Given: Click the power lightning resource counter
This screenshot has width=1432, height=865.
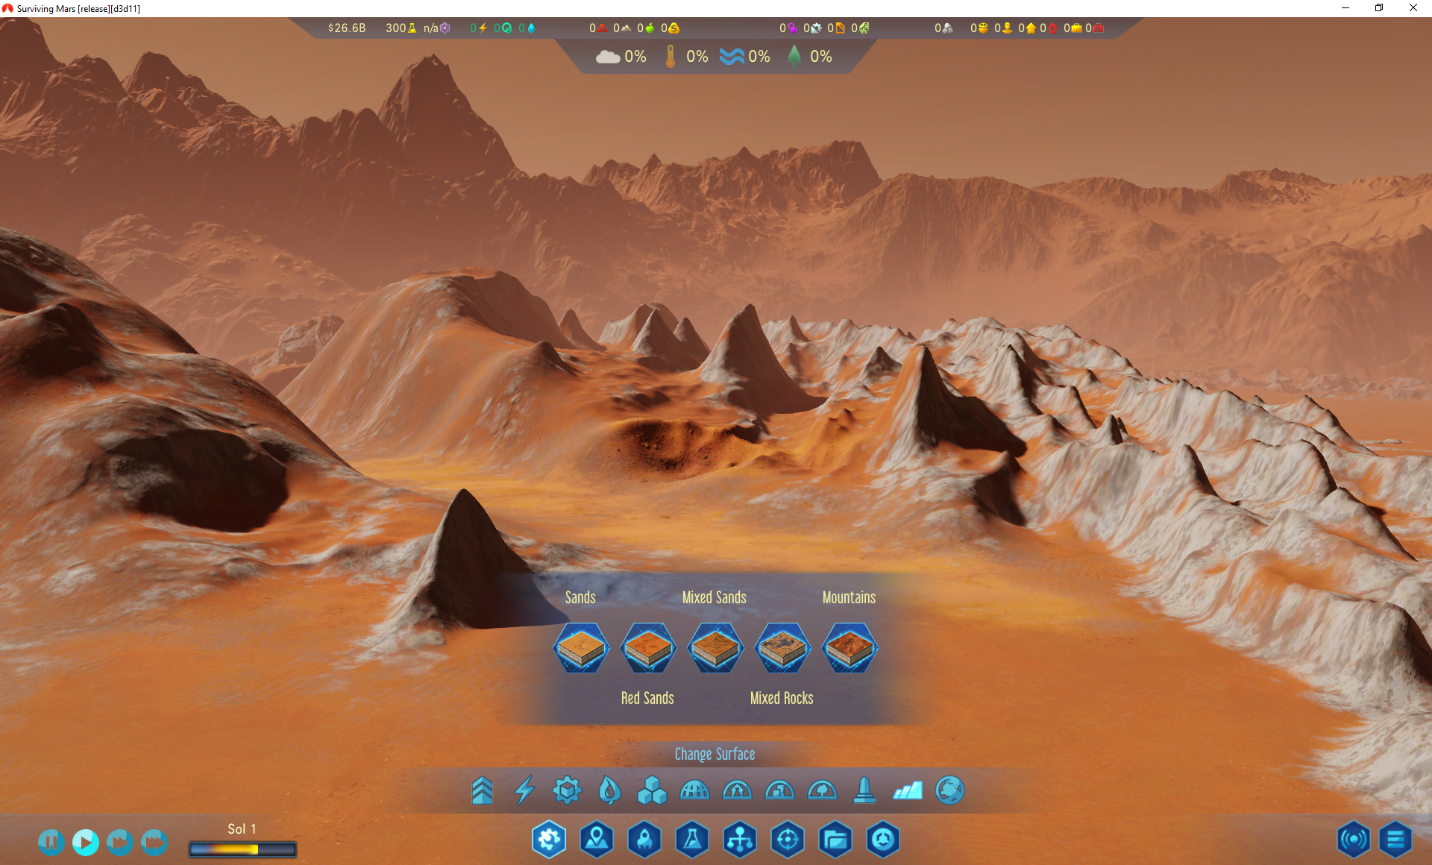Looking at the screenshot, I should click(479, 28).
